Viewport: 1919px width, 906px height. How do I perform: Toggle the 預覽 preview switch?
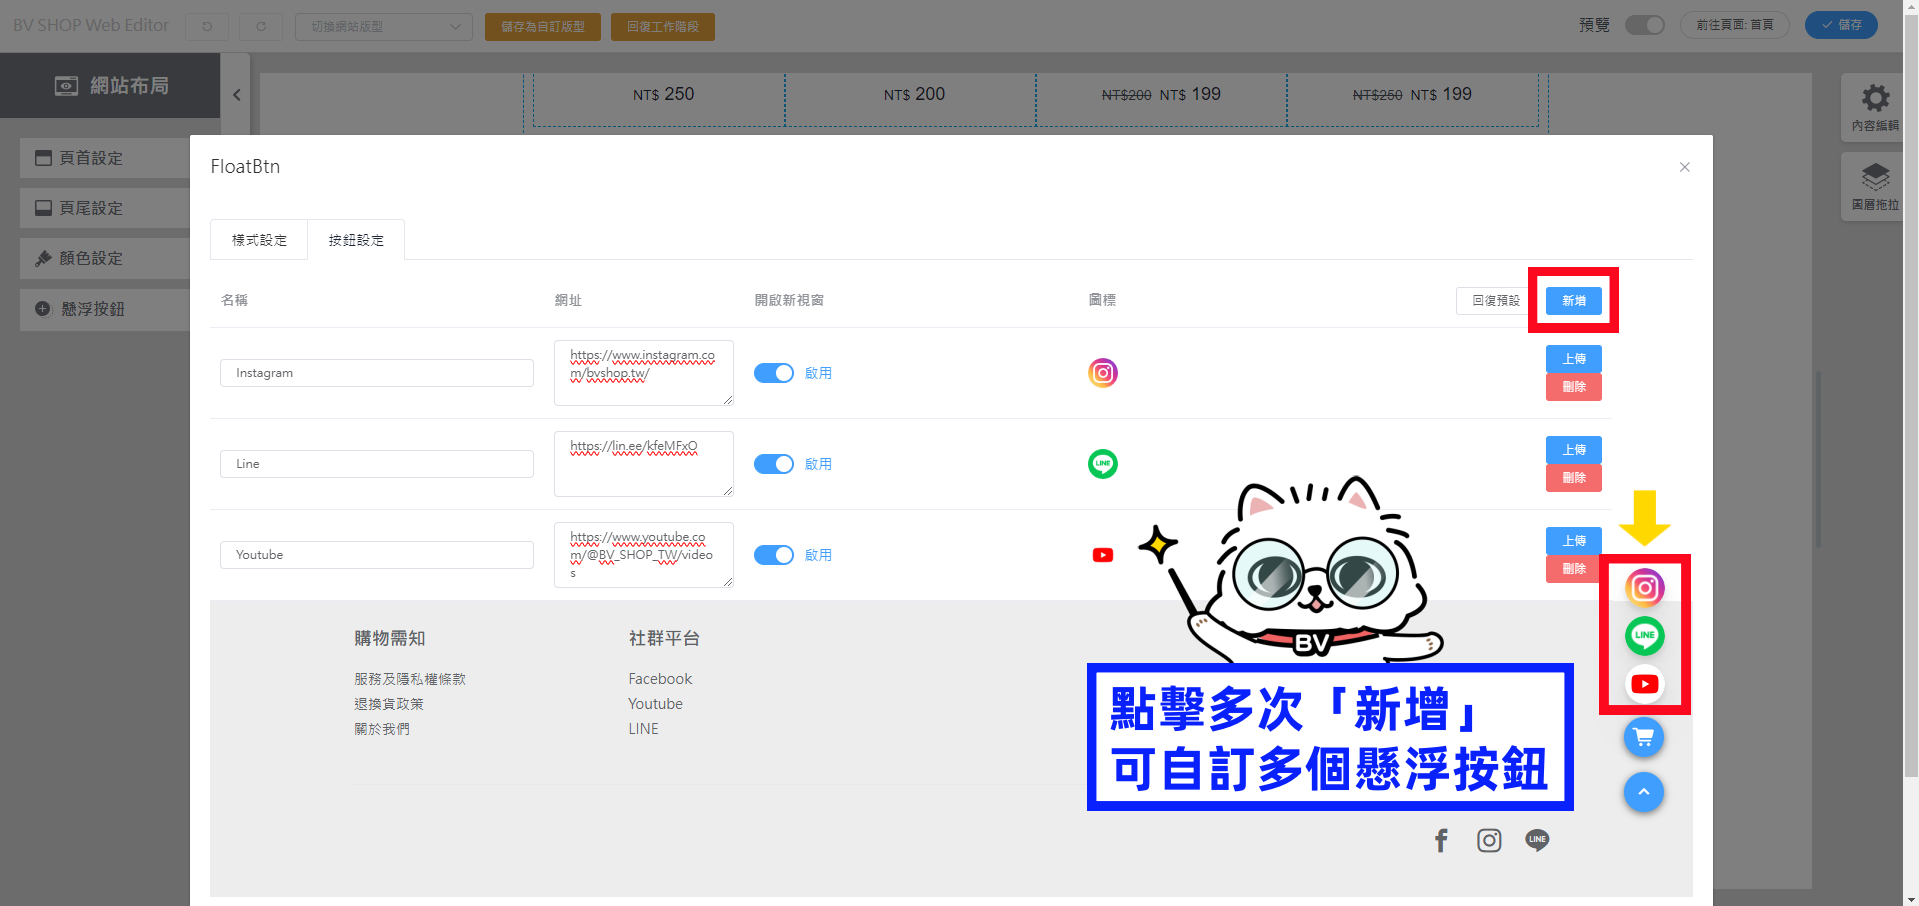[1645, 25]
